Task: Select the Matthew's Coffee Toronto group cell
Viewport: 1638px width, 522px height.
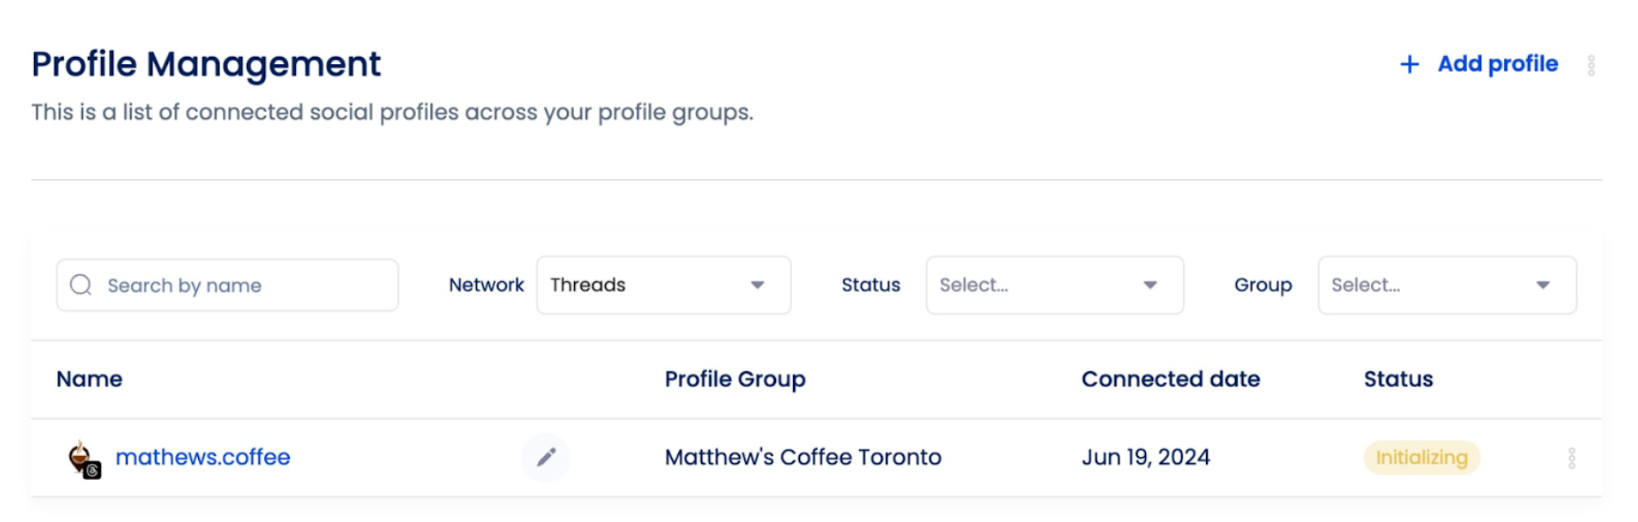Action: point(803,457)
